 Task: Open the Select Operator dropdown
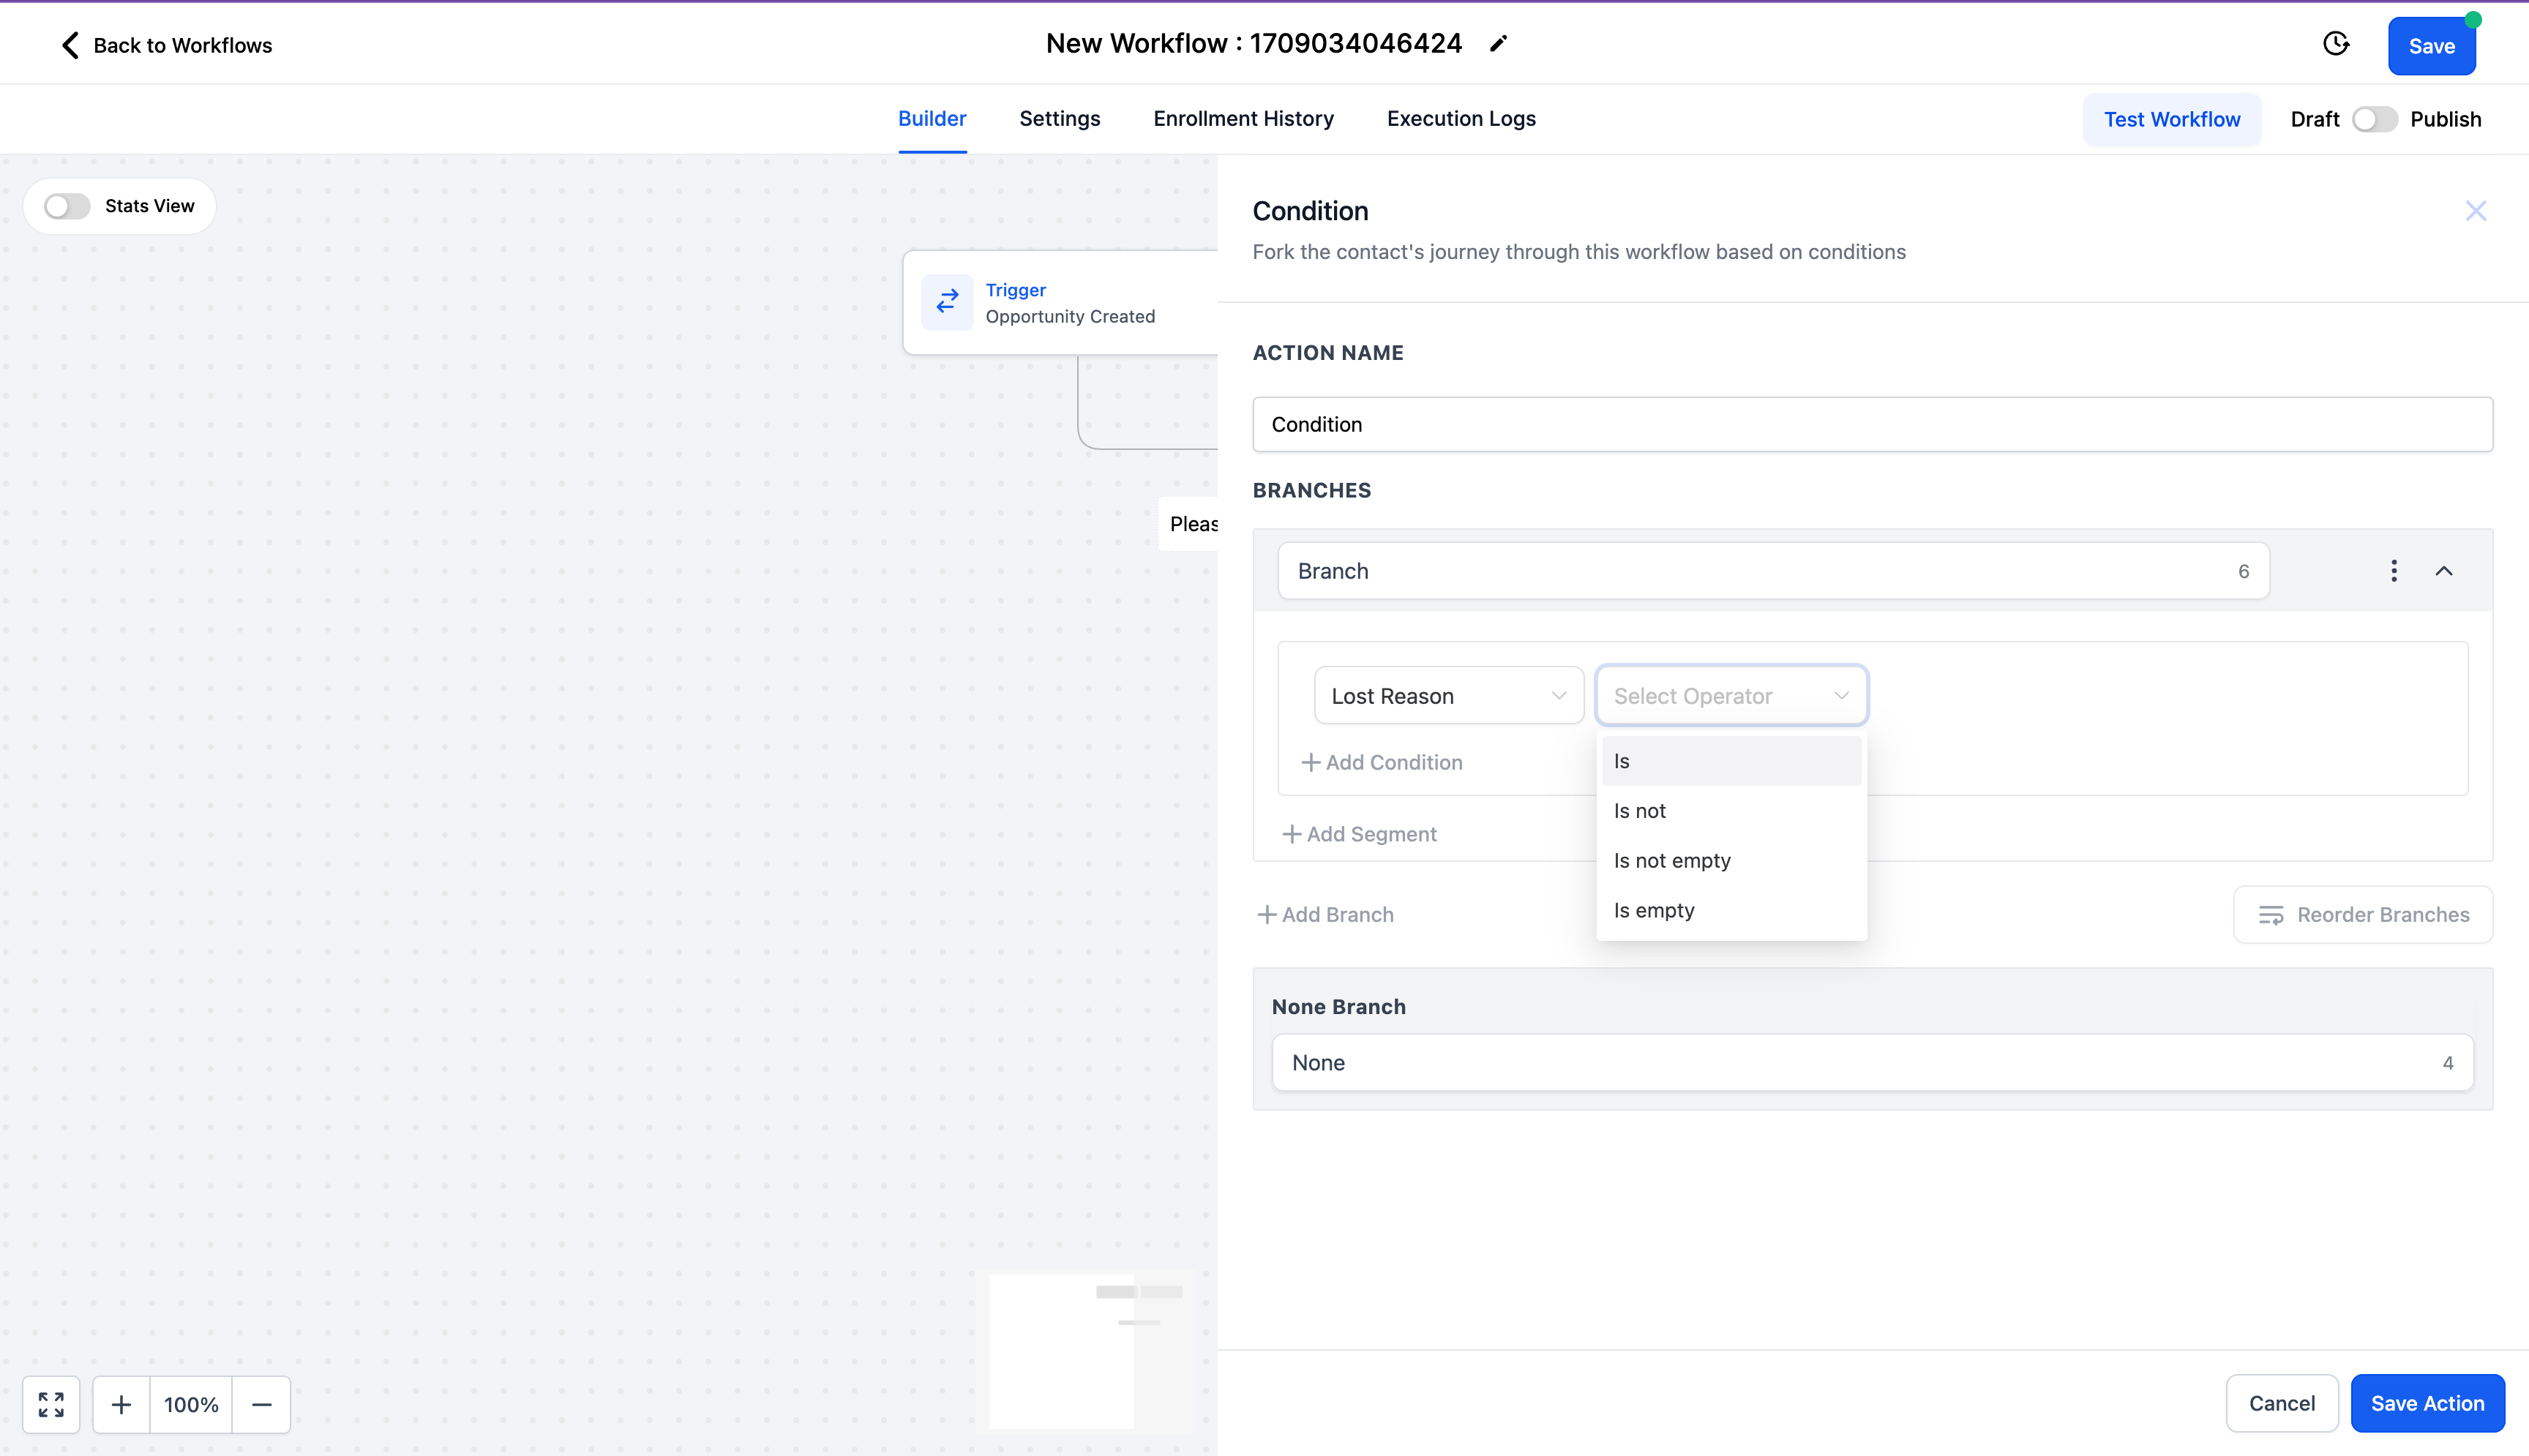(1731, 696)
